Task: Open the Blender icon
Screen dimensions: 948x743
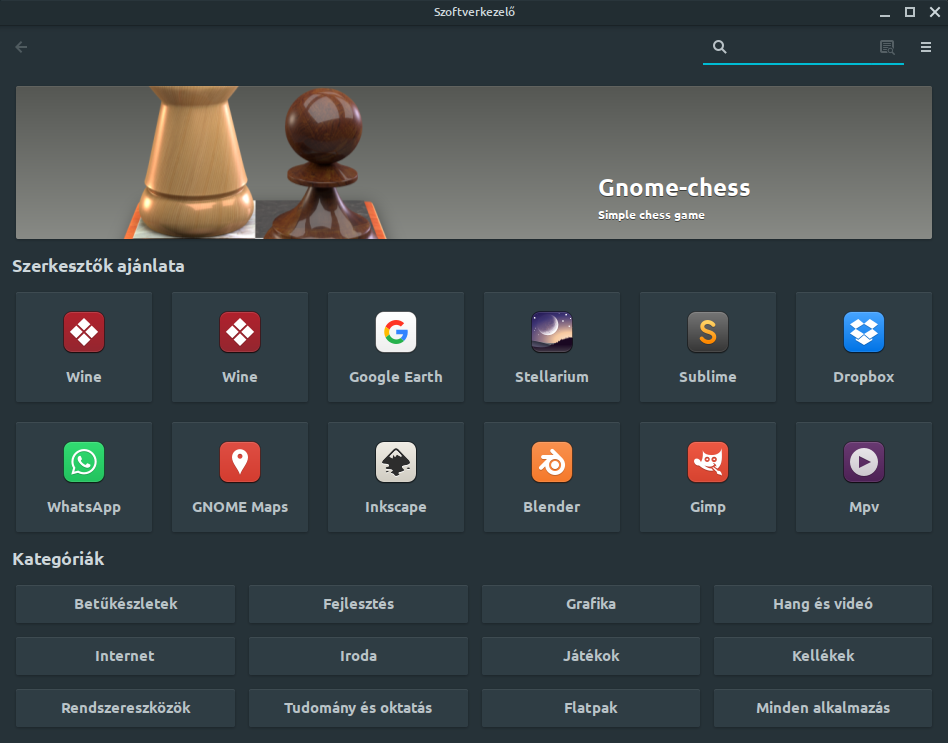Action: click(552, 462)
